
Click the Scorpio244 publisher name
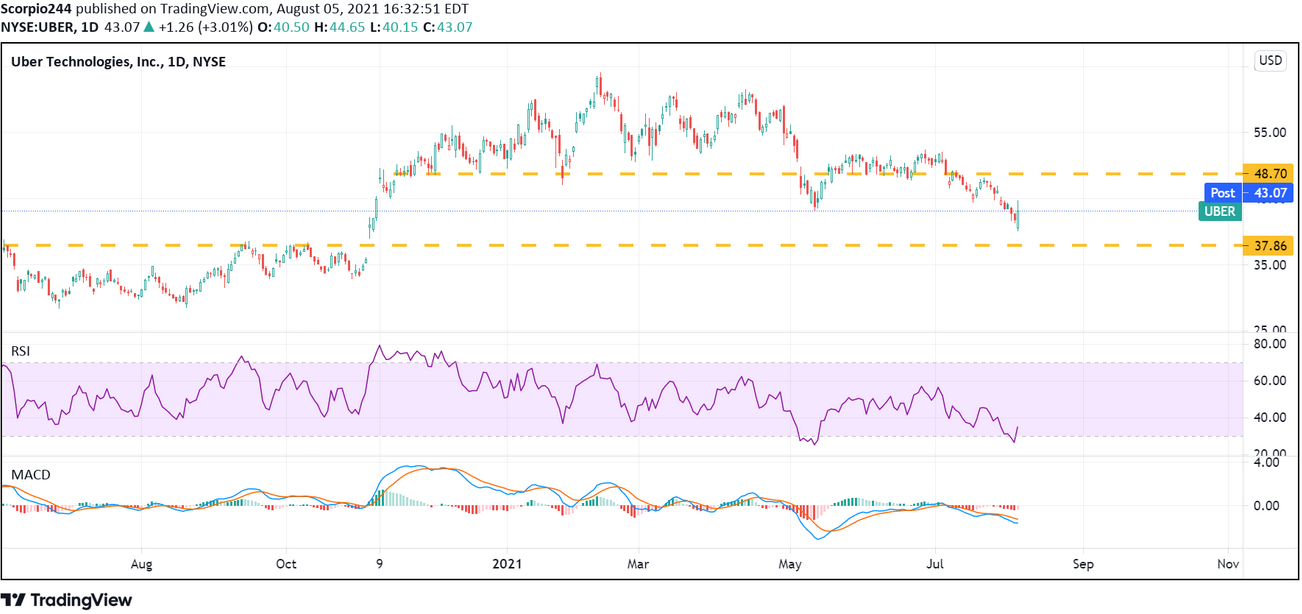tap(37, 9)
